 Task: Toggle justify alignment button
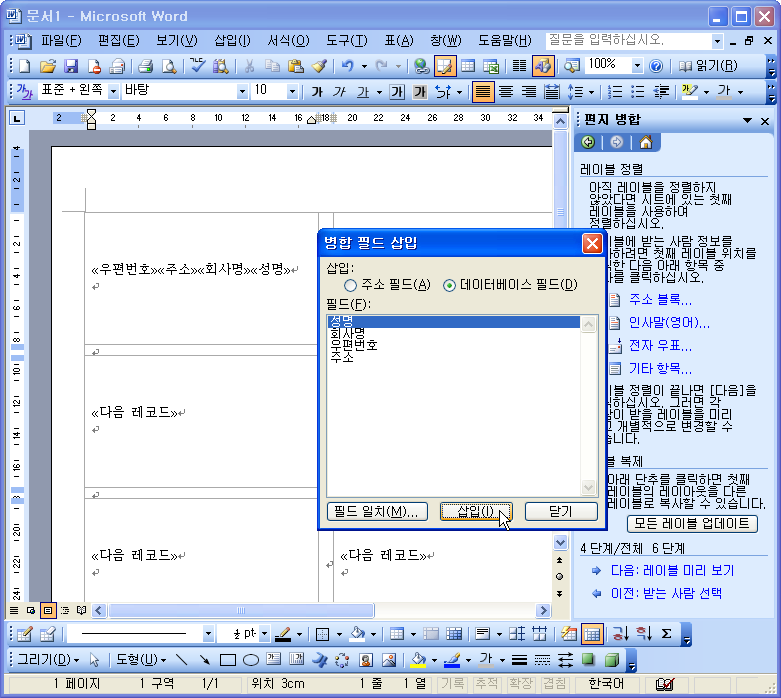[x=483, y=92]
